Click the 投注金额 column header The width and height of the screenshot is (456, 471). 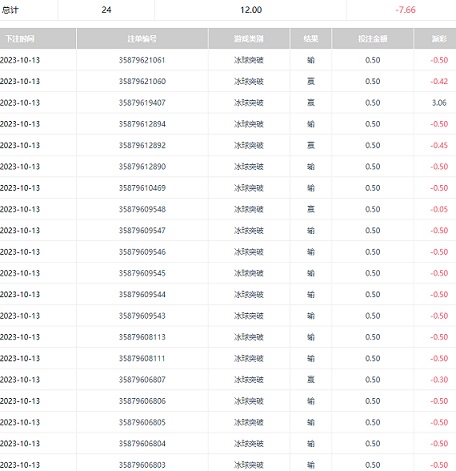point(373,39)
